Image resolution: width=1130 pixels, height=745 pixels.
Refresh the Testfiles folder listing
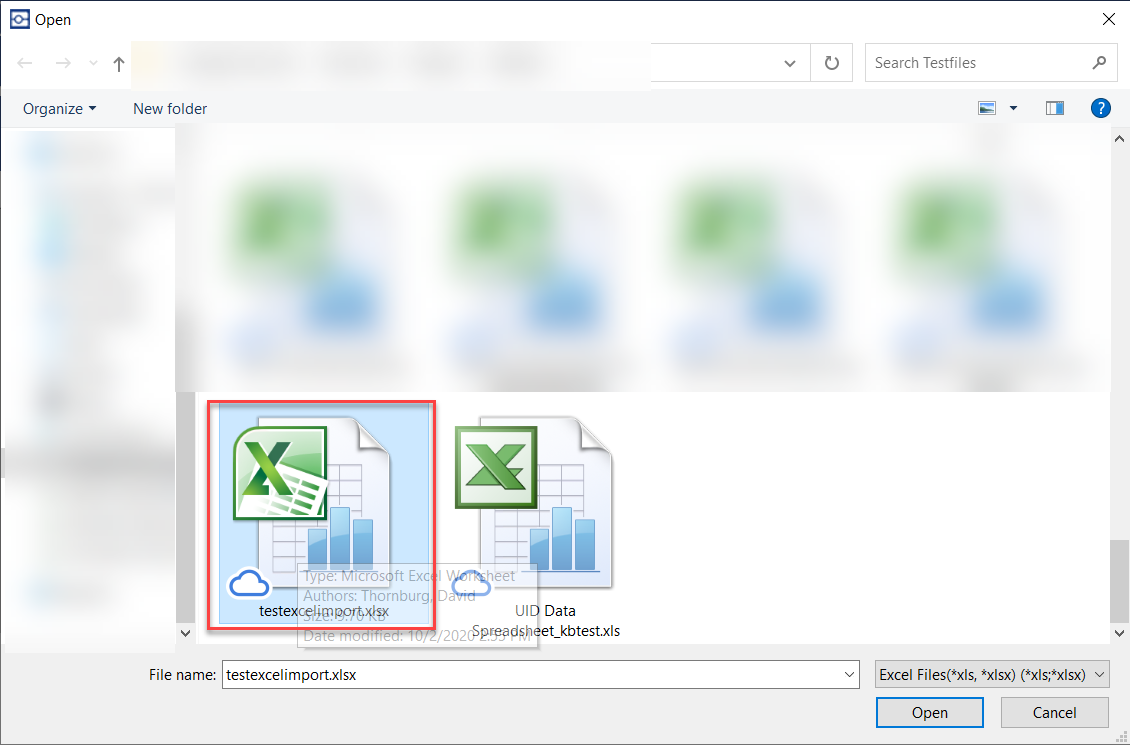tap(831, 63)
